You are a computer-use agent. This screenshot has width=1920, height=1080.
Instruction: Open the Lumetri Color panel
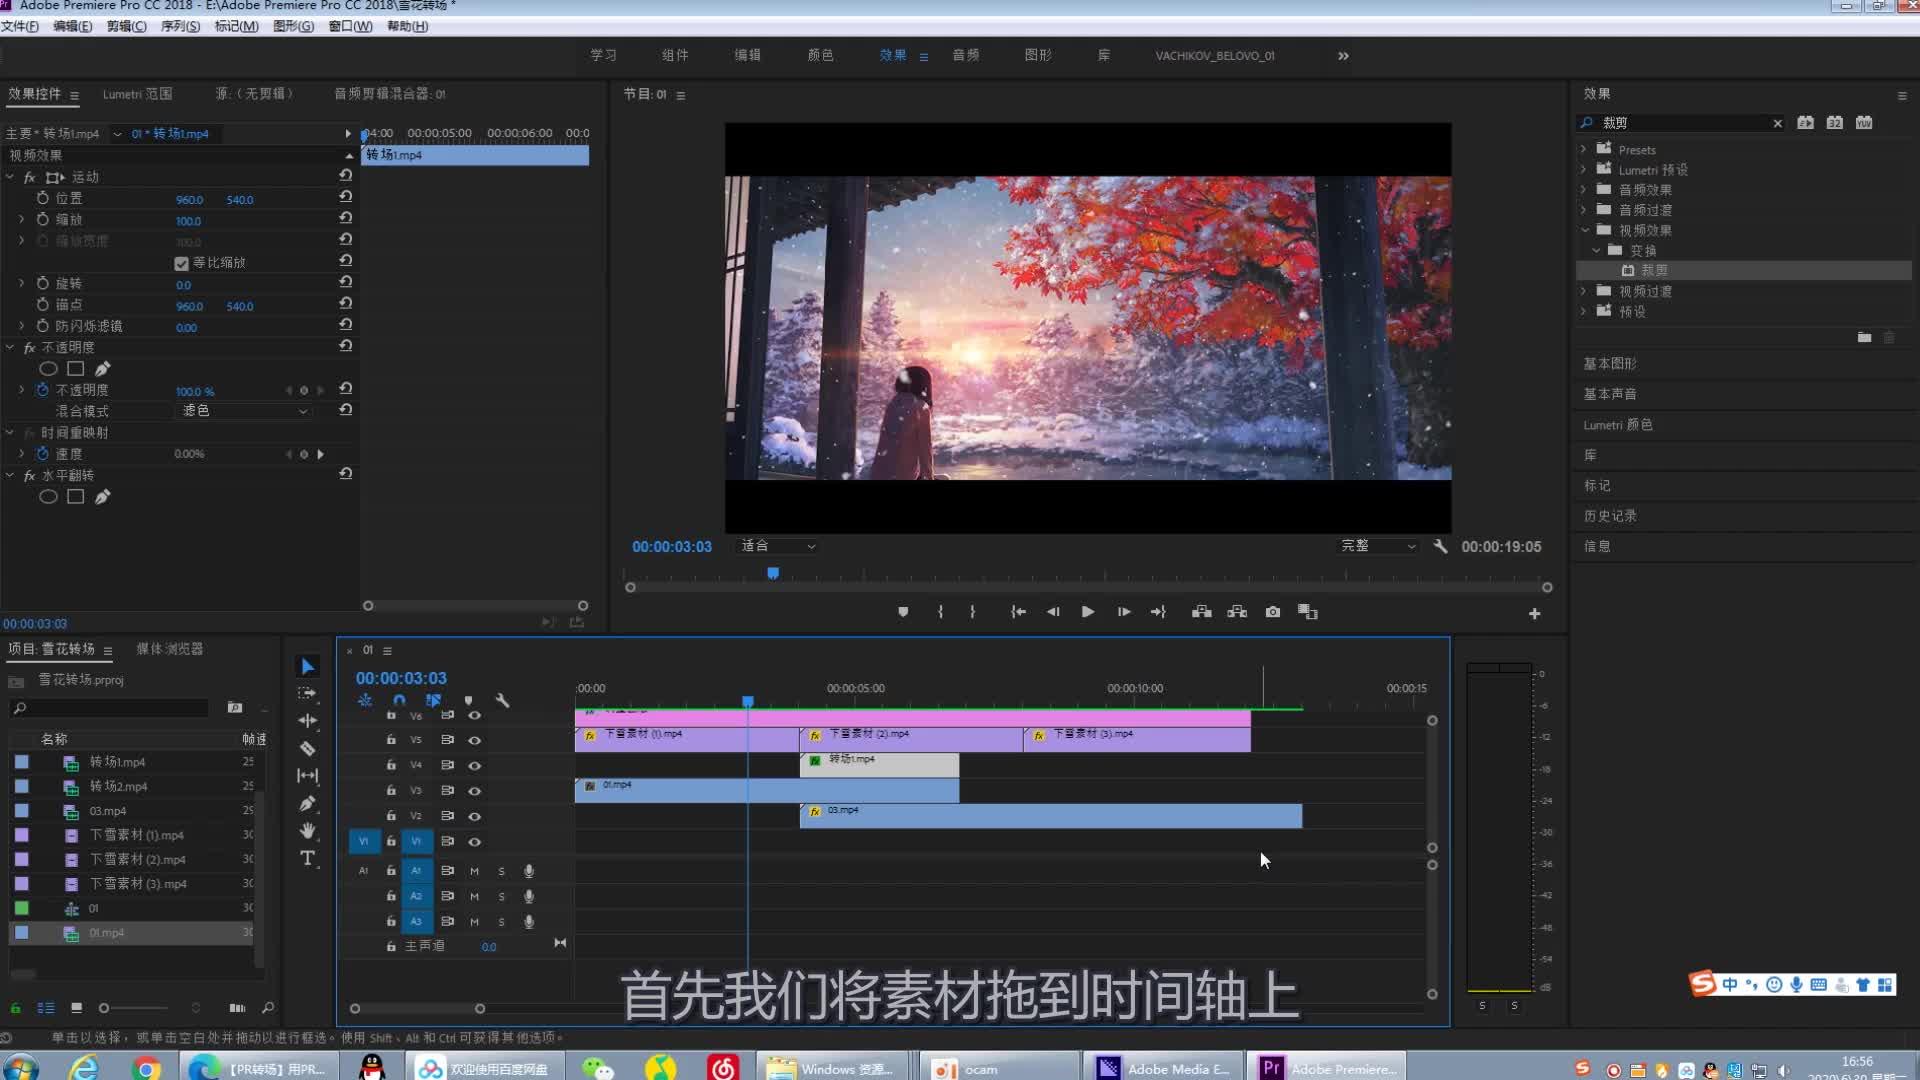(1618, 425)
